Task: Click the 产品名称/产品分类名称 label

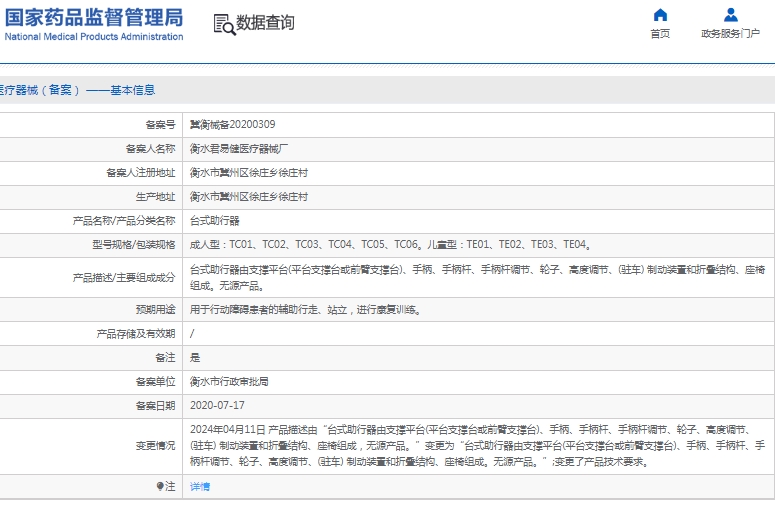Action: point(124,221)
